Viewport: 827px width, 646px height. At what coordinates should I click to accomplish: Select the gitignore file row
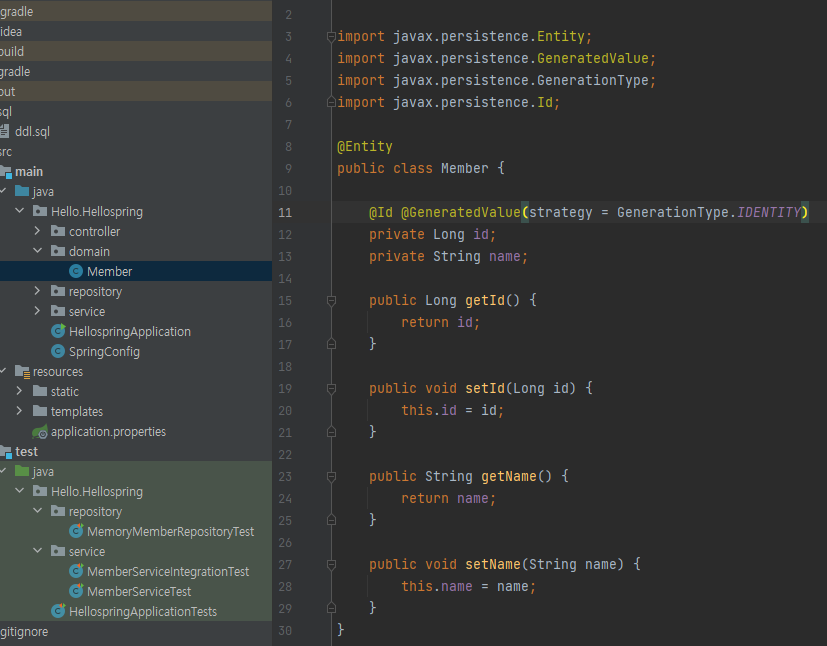point(136,631)
